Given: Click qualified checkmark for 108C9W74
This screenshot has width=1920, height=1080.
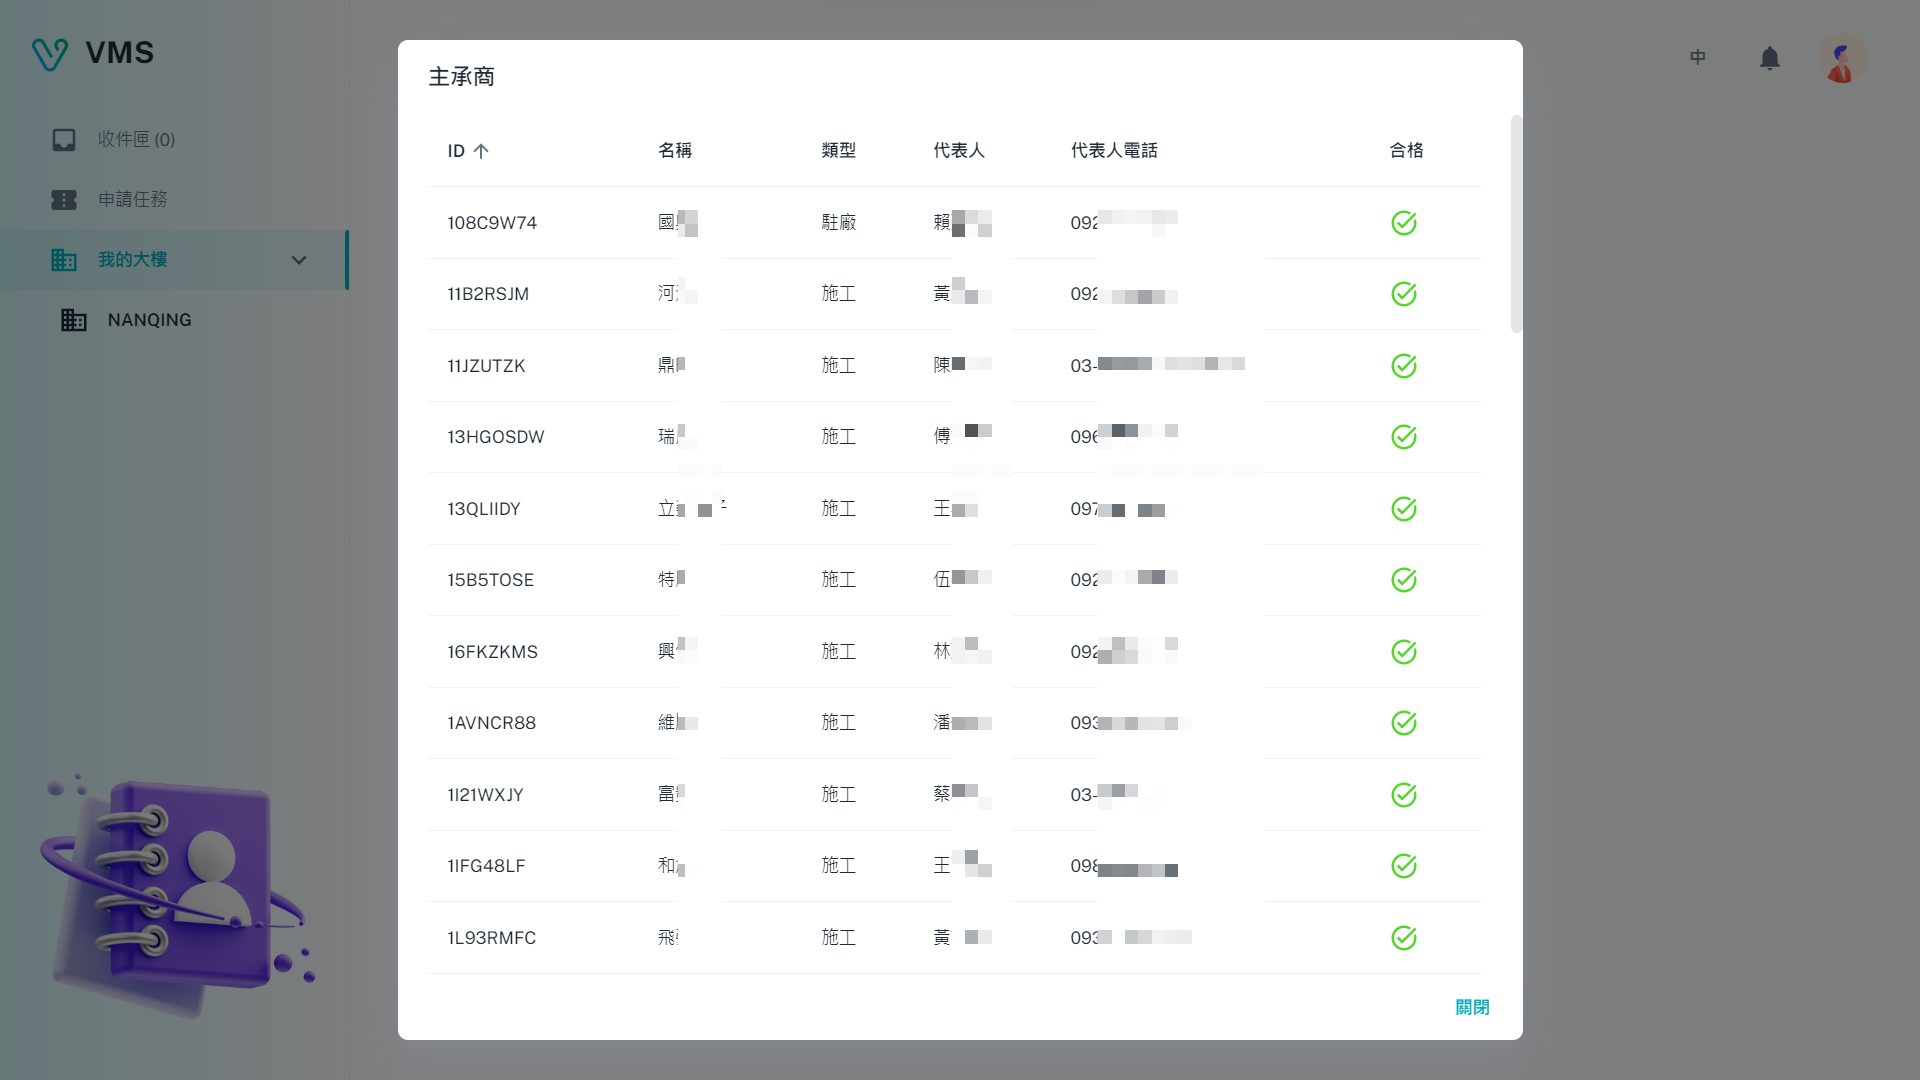Looking at the screenshot, I should click(1403, 223).
